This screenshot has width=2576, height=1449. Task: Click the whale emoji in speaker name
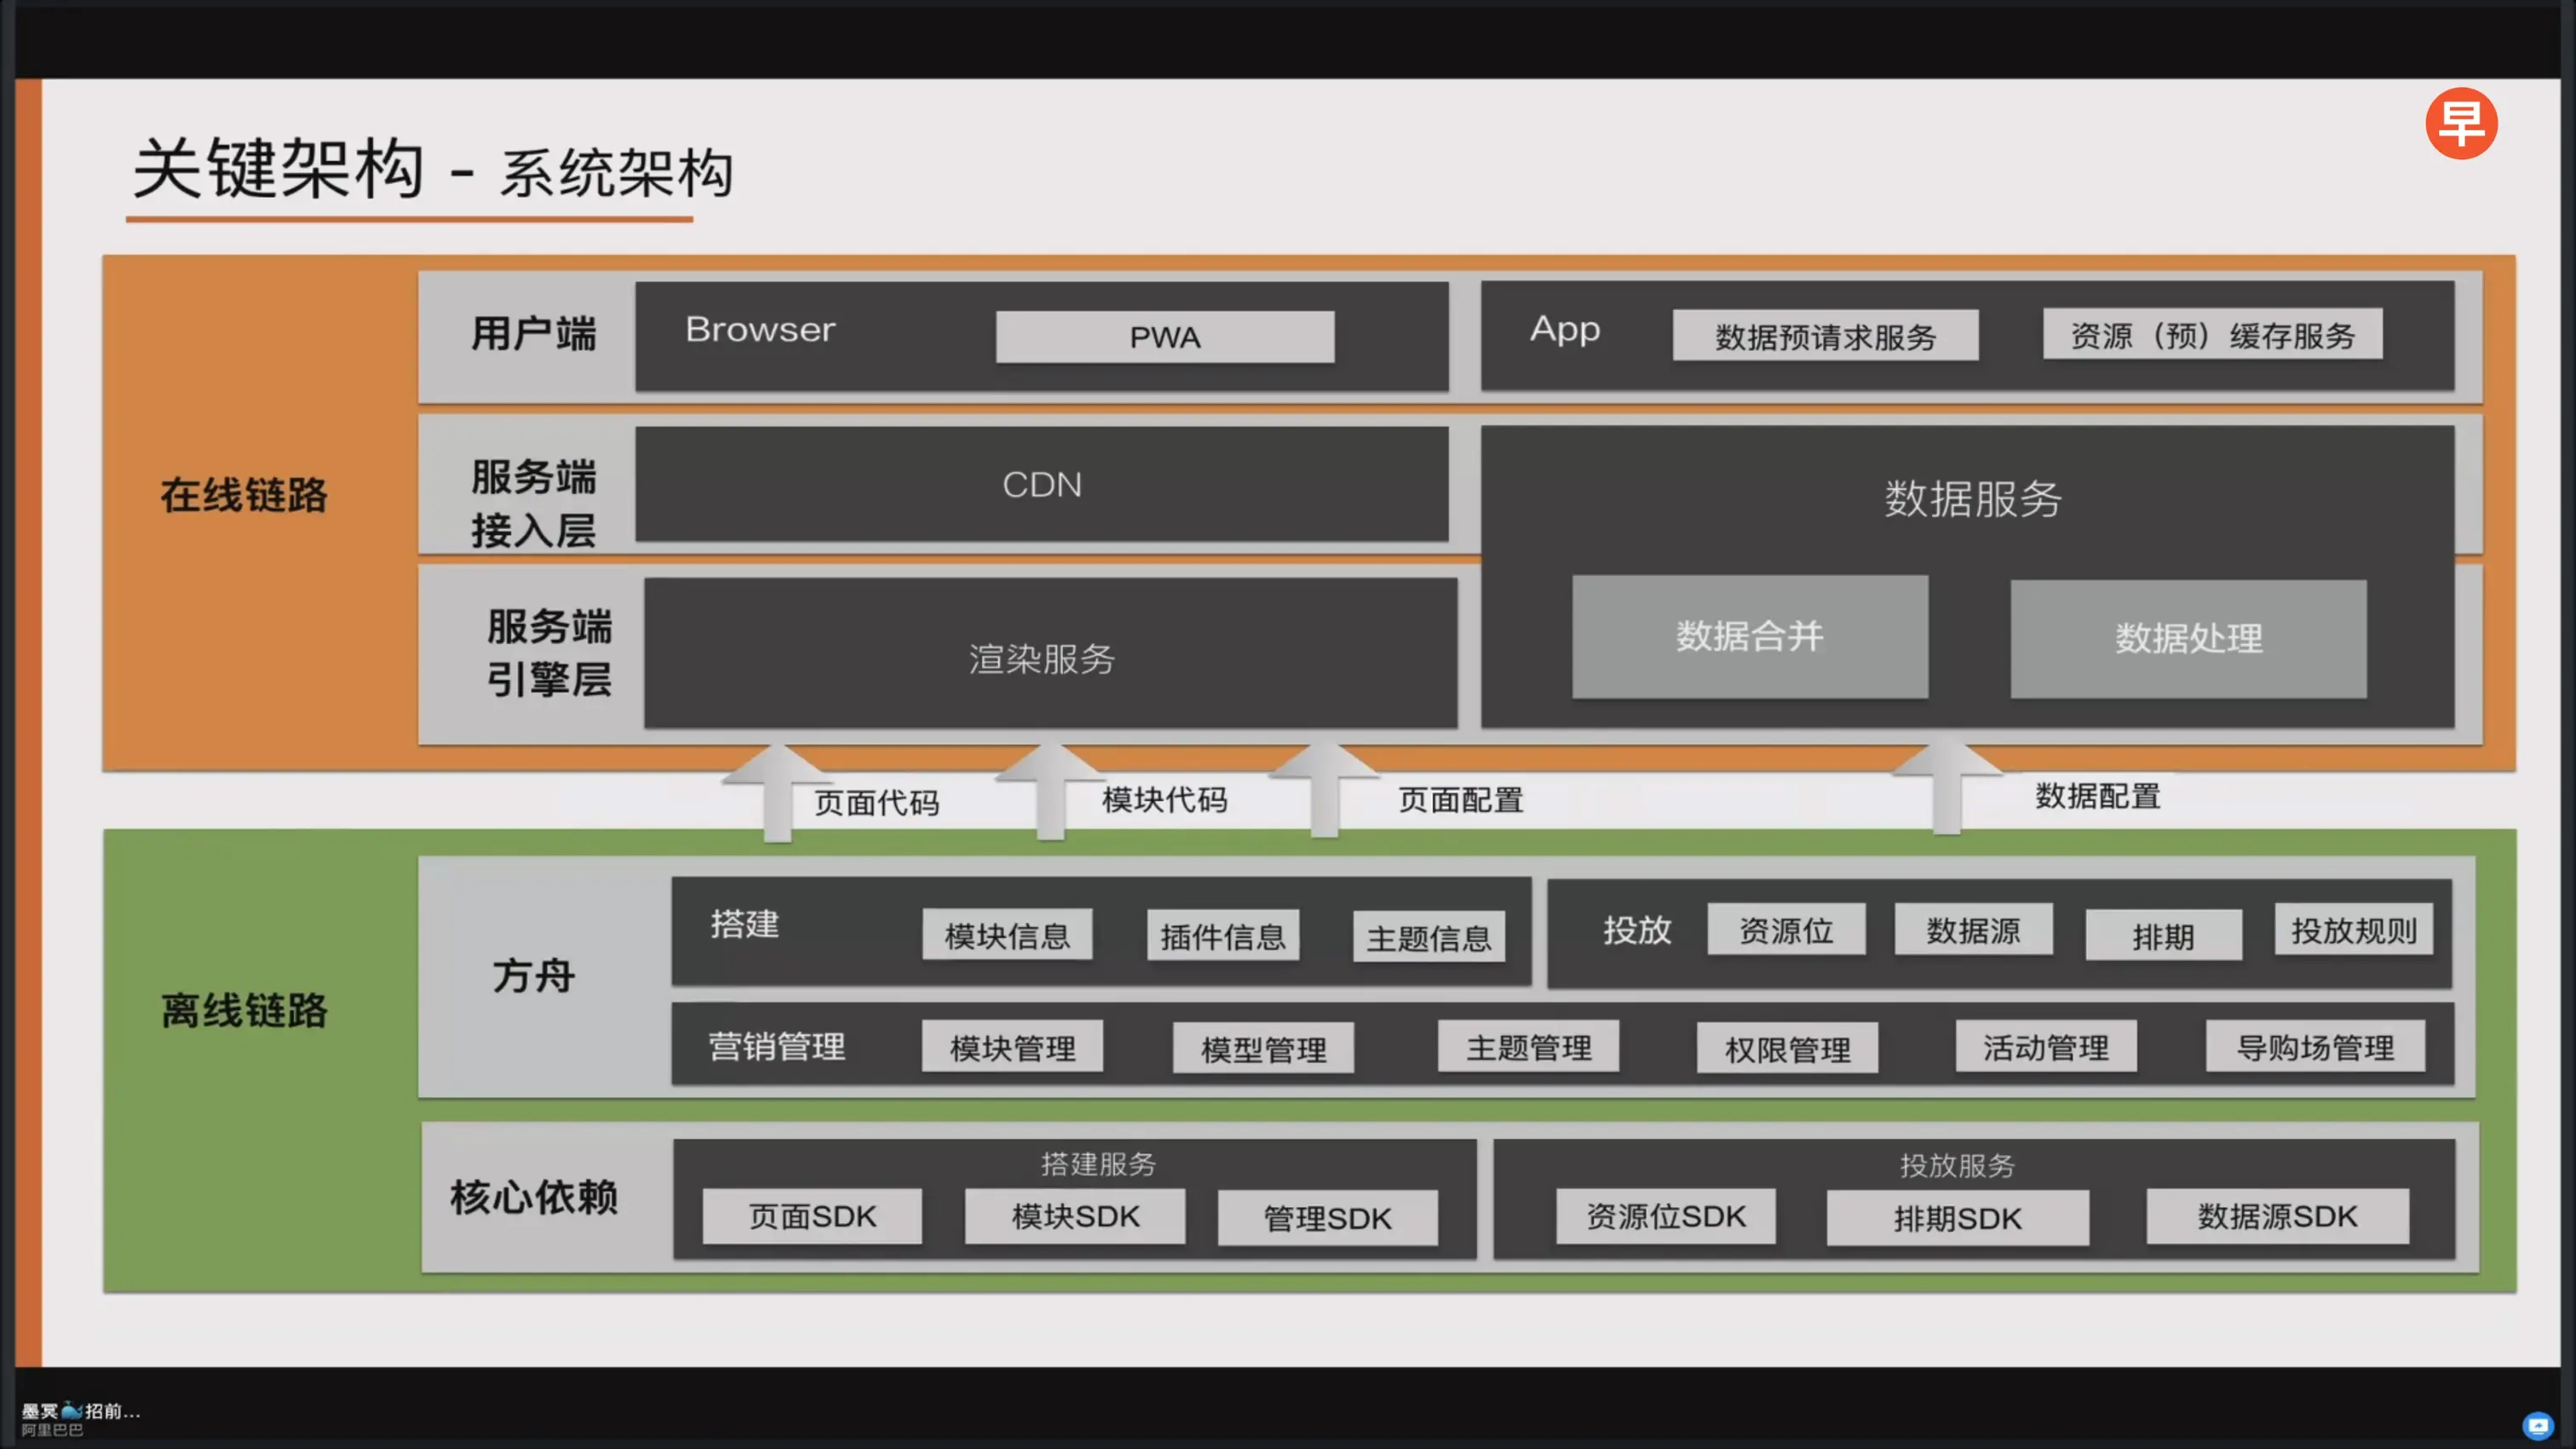[71, 1410]
